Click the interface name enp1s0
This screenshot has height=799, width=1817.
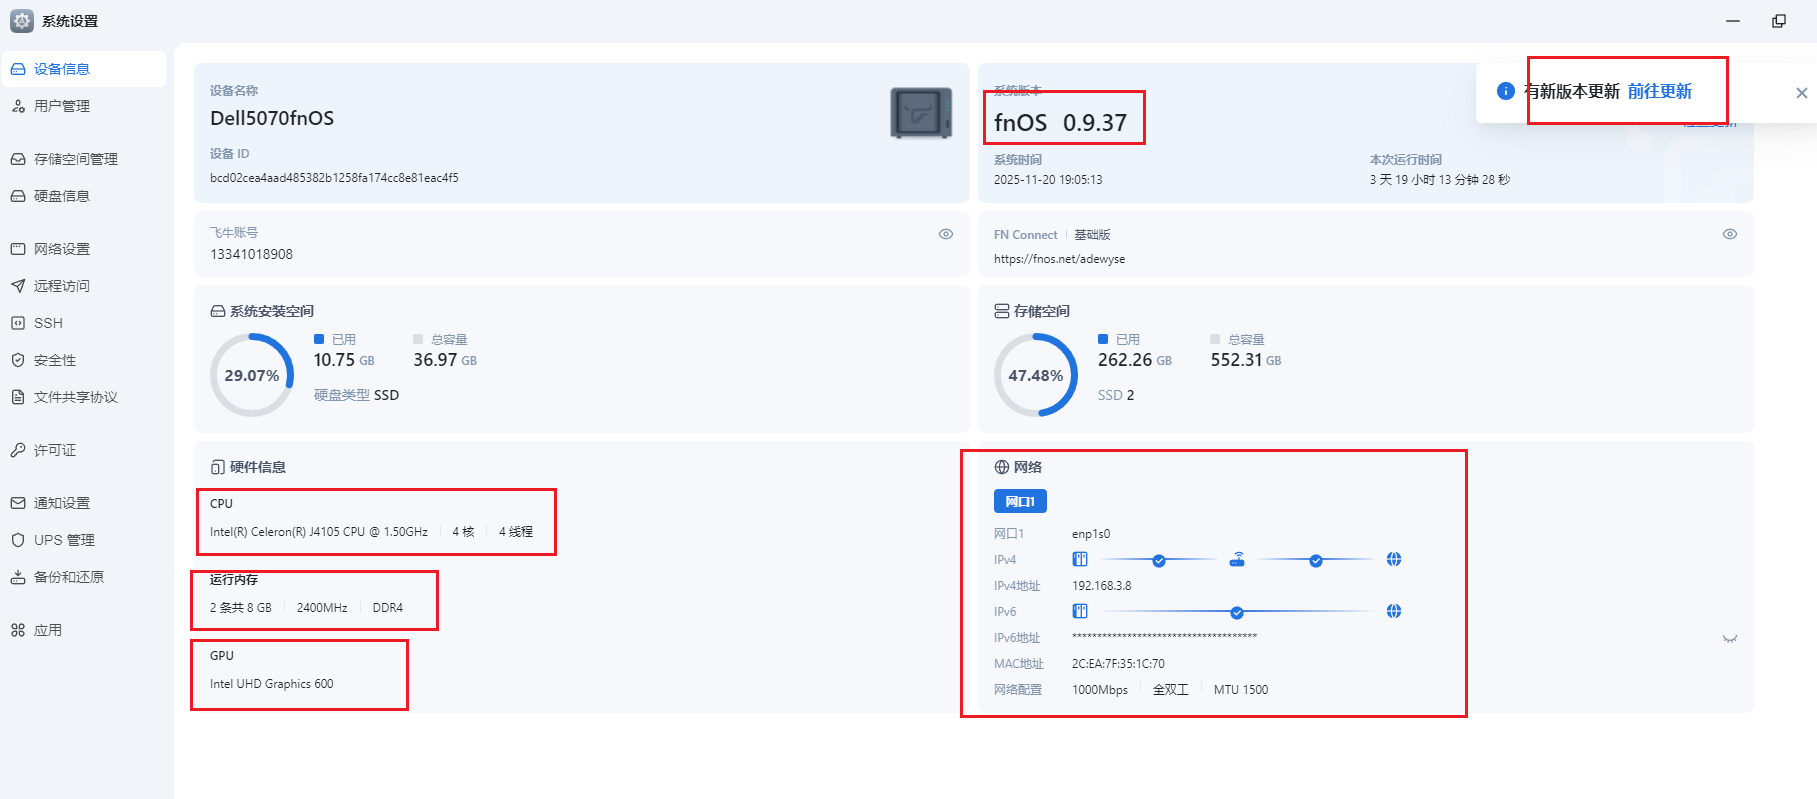tap(1091, 534)
